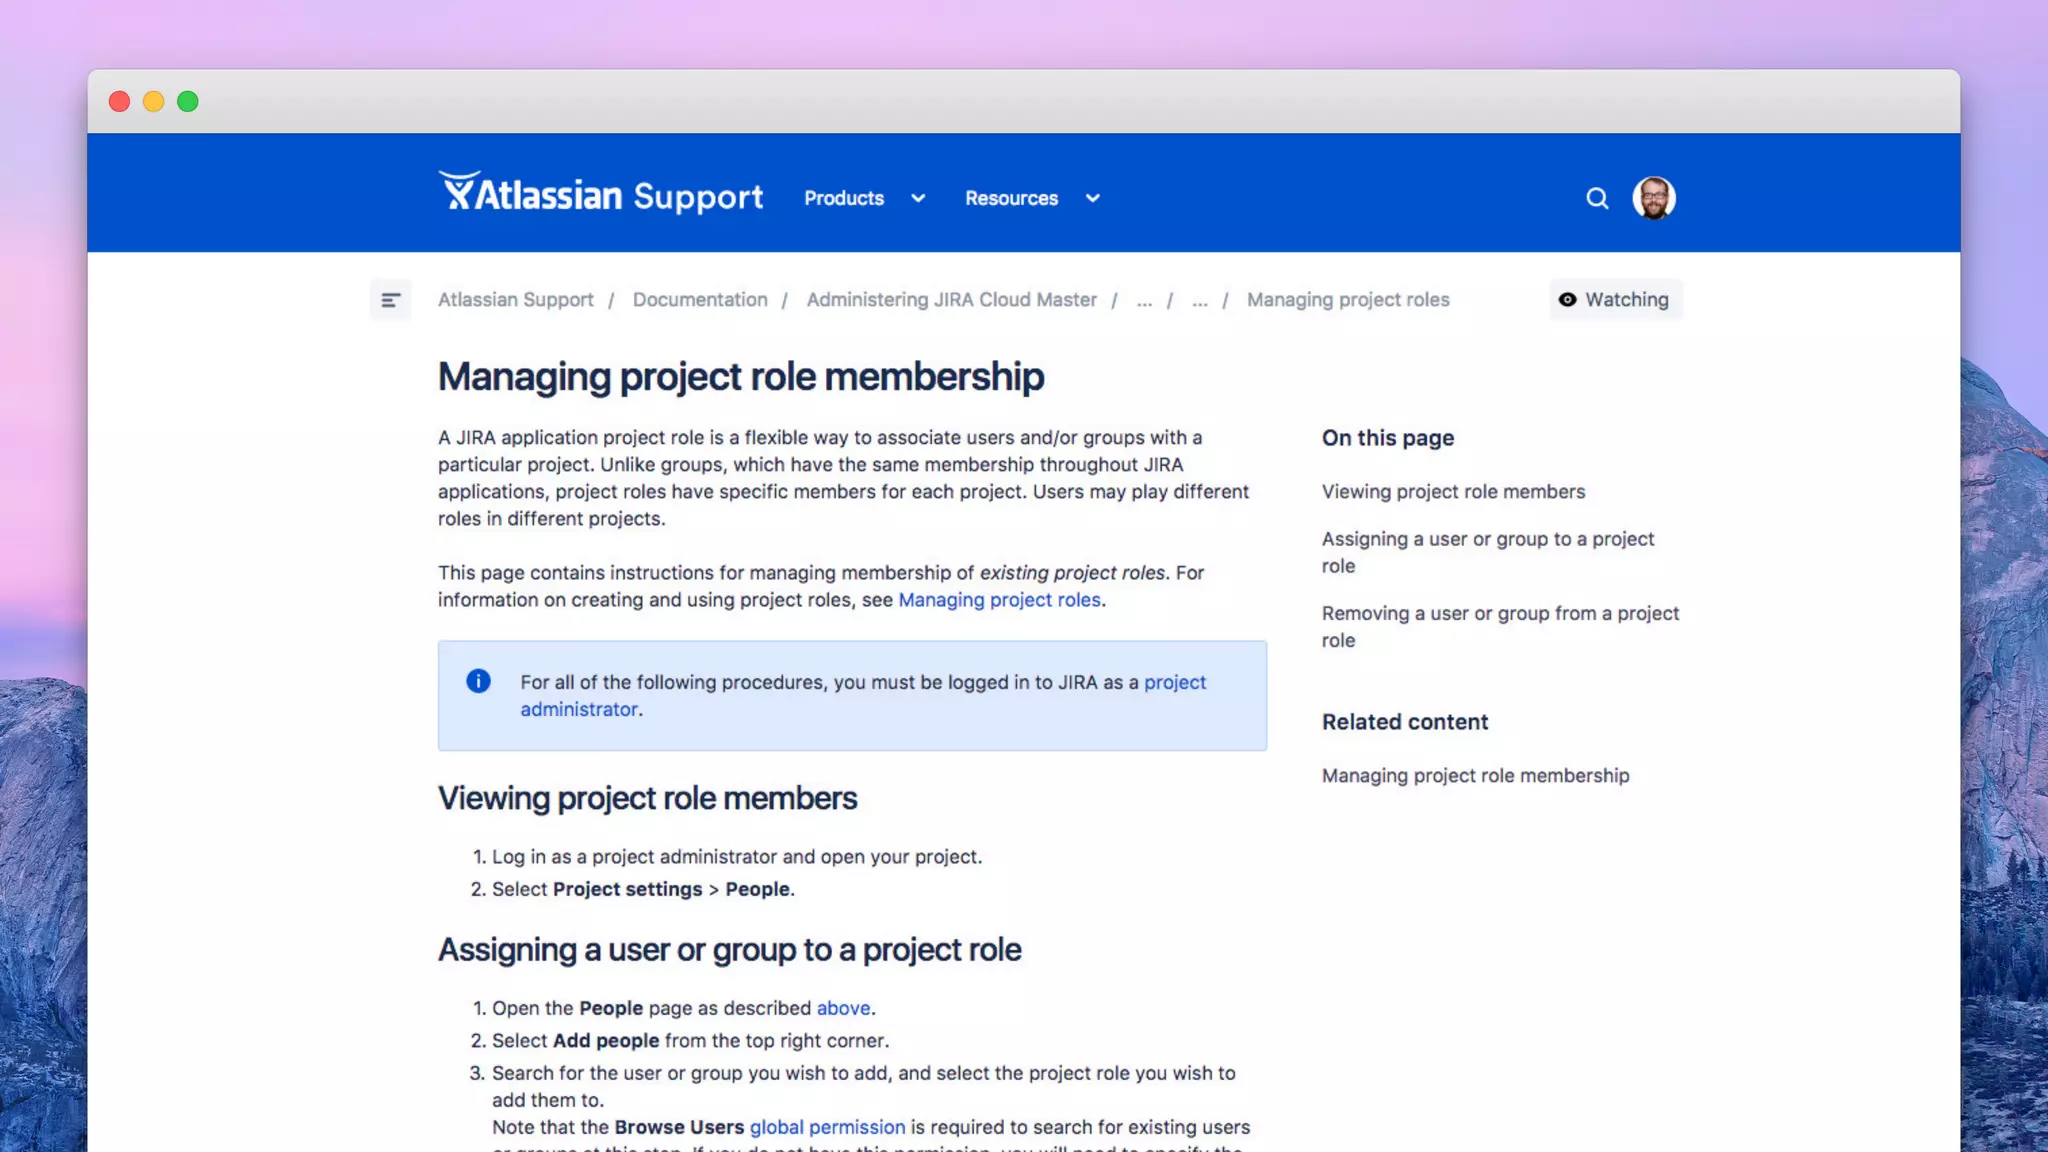Follow the project administrator link
Image resolution: width=2048 pixels, height=1152 pixels.
pos(1175,682)
